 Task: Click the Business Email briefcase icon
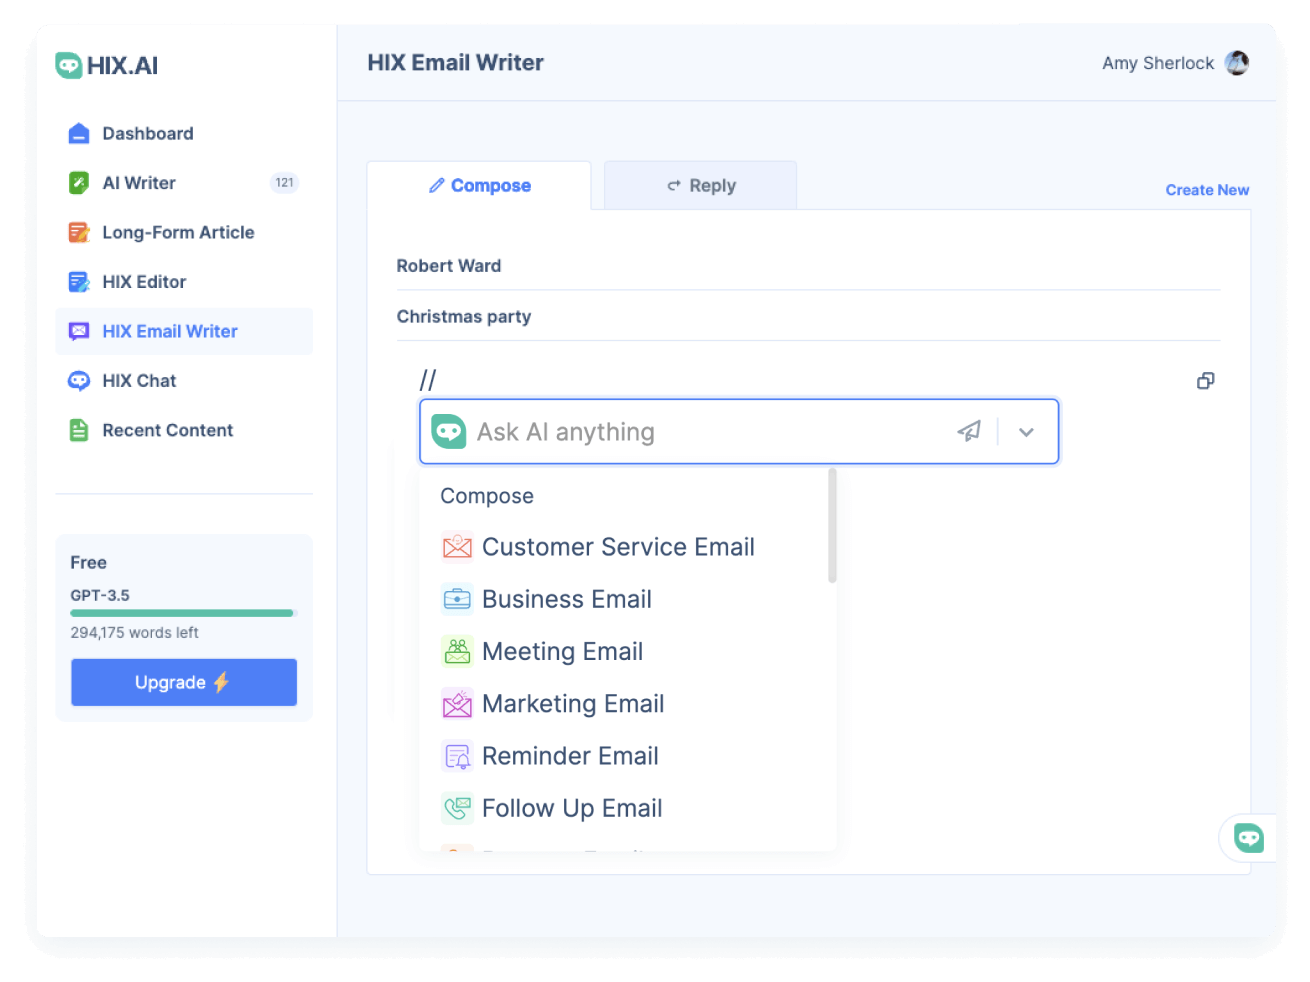click(x=457, y=599)
